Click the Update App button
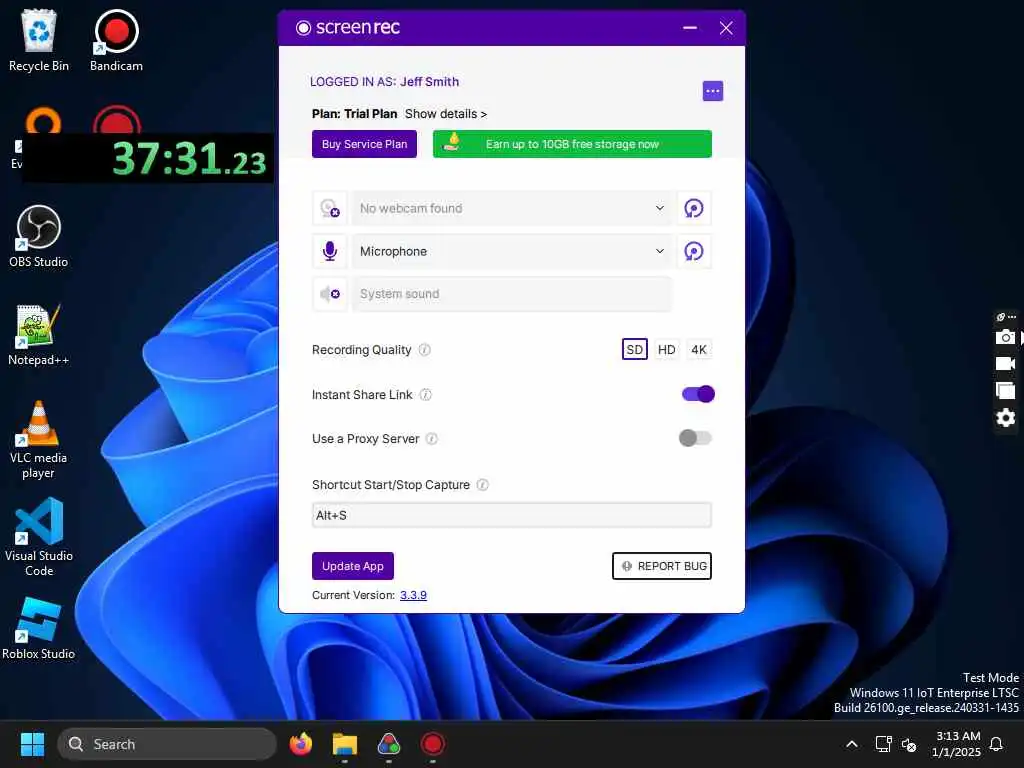The width and height of the screenshot is (1024, 768). coord(353,566)
